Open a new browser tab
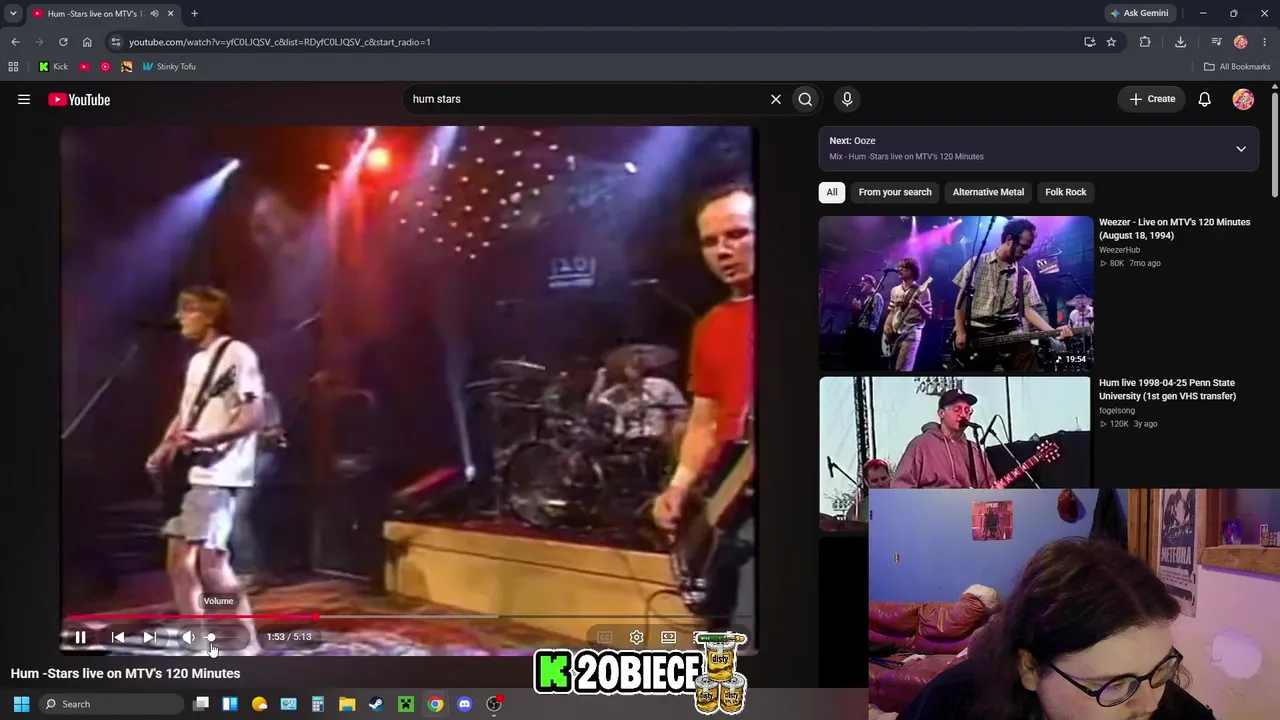The width and height of the screenshot is (1280, 720). 194,14
